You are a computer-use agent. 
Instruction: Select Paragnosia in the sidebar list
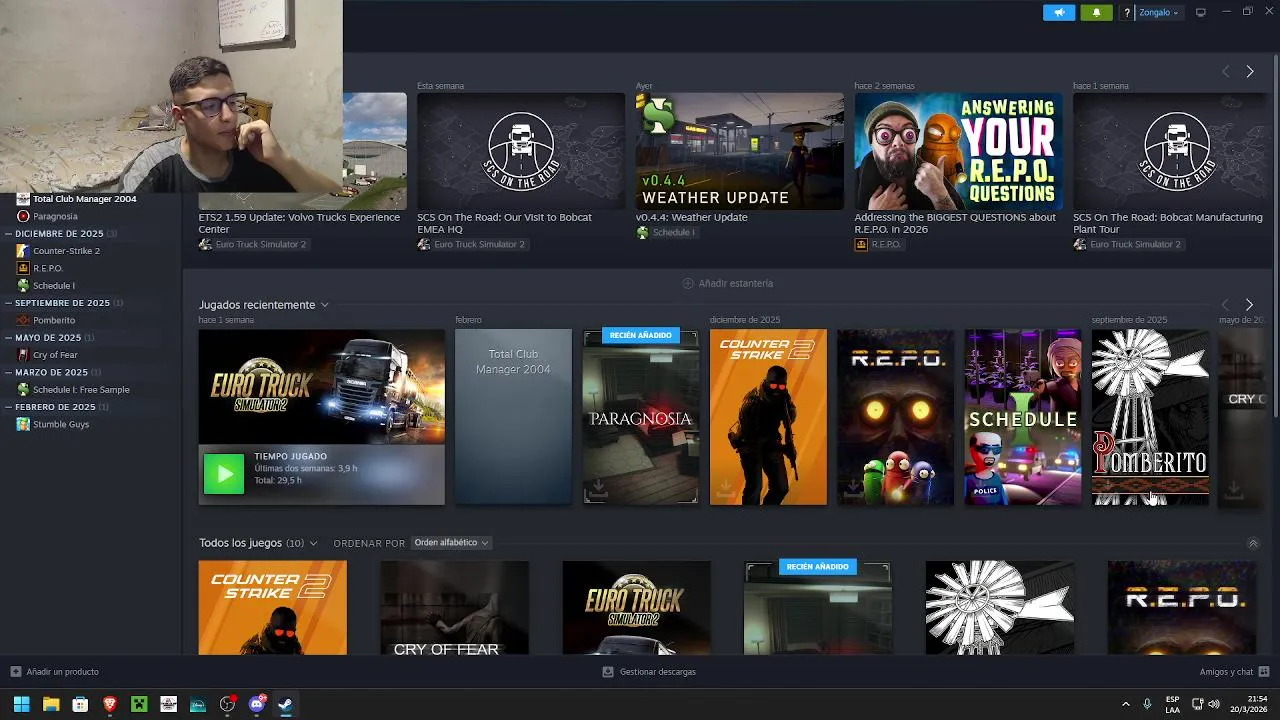pyautogui.click(x=55, y=216)
